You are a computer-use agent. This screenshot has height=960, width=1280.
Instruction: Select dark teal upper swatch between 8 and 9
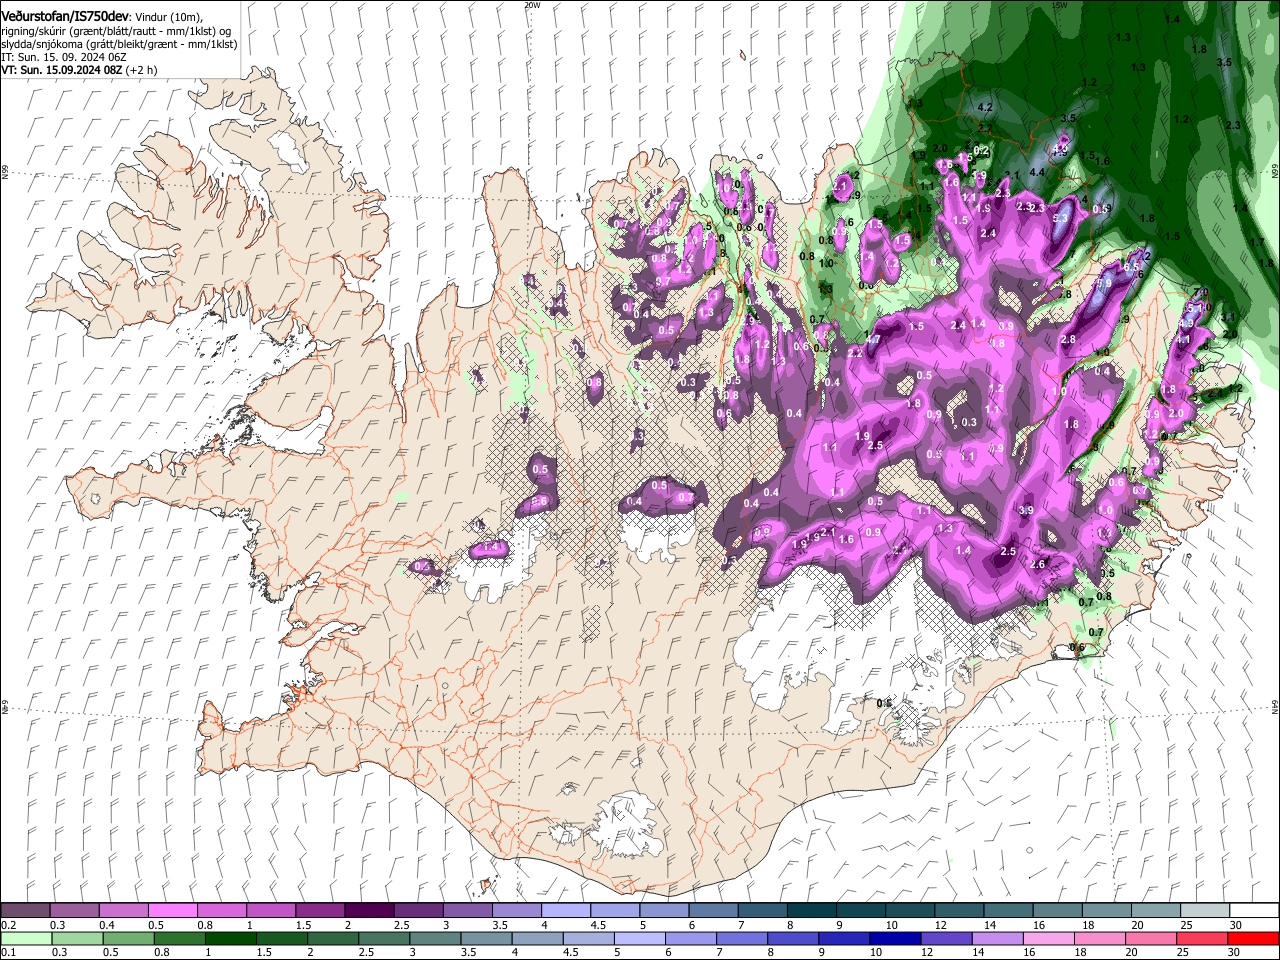pos(811,911)
